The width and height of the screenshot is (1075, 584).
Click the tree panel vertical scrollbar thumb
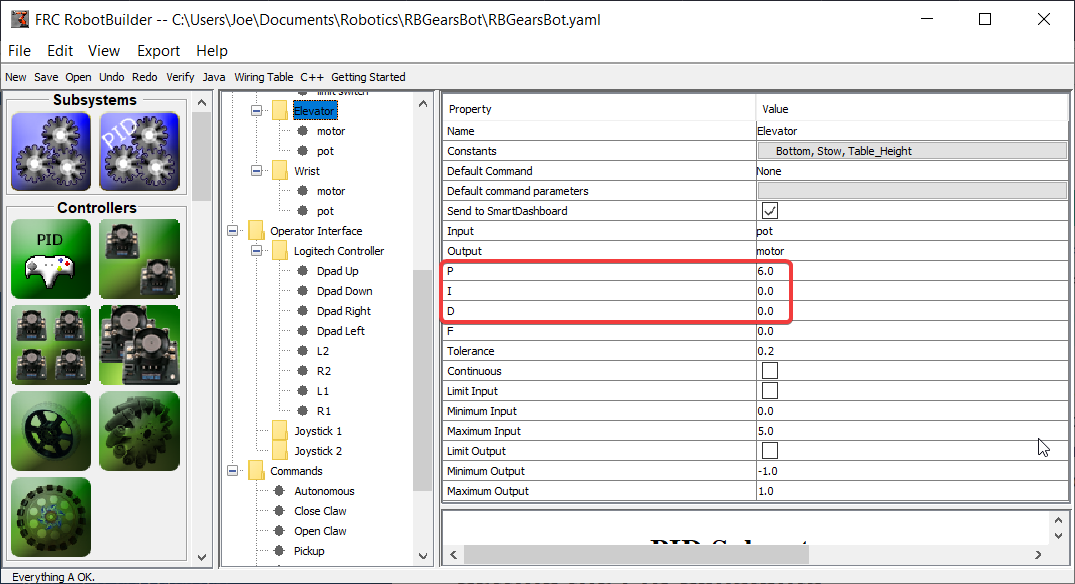[423, 380]
